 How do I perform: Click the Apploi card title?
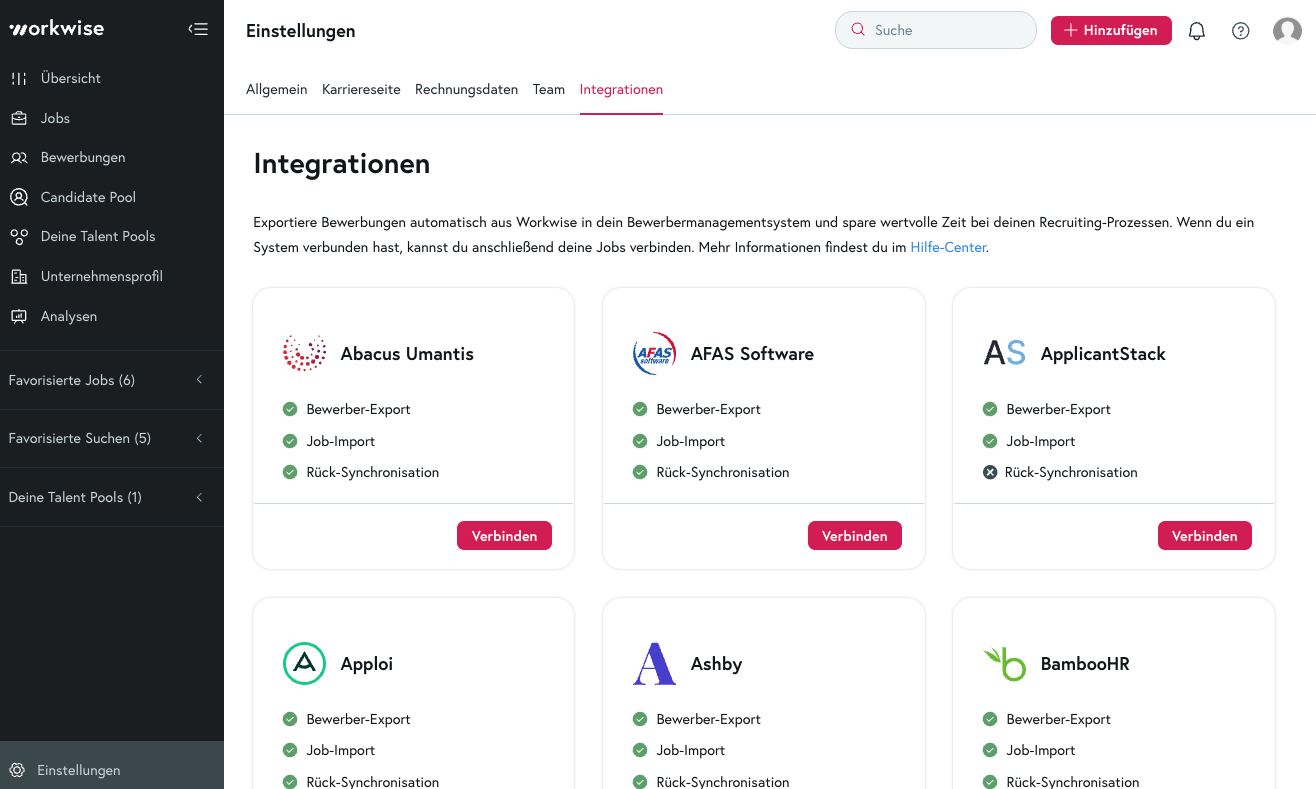click(367, 664)
